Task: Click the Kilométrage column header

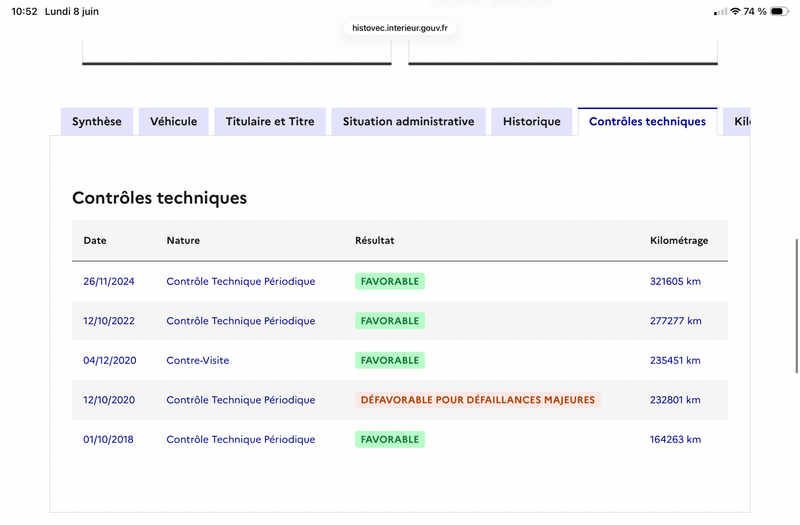Action: 679,240
